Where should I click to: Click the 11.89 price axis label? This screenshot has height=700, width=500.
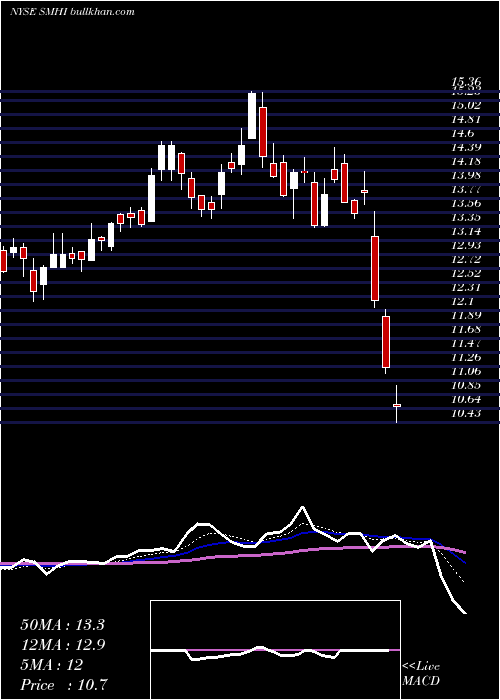pos(466,316)
